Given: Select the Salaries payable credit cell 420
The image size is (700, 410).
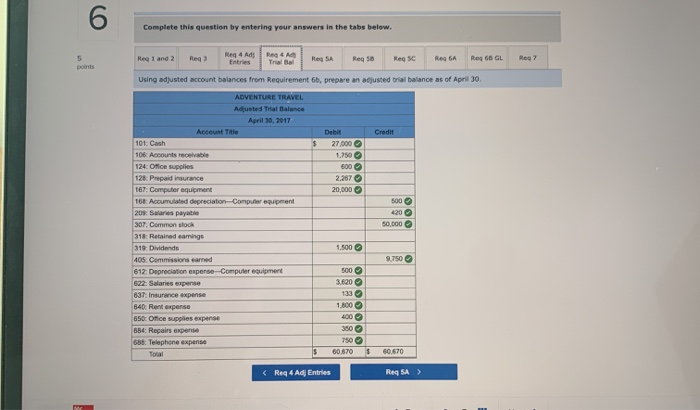Looking at the screenshot, I should (390, 213).
